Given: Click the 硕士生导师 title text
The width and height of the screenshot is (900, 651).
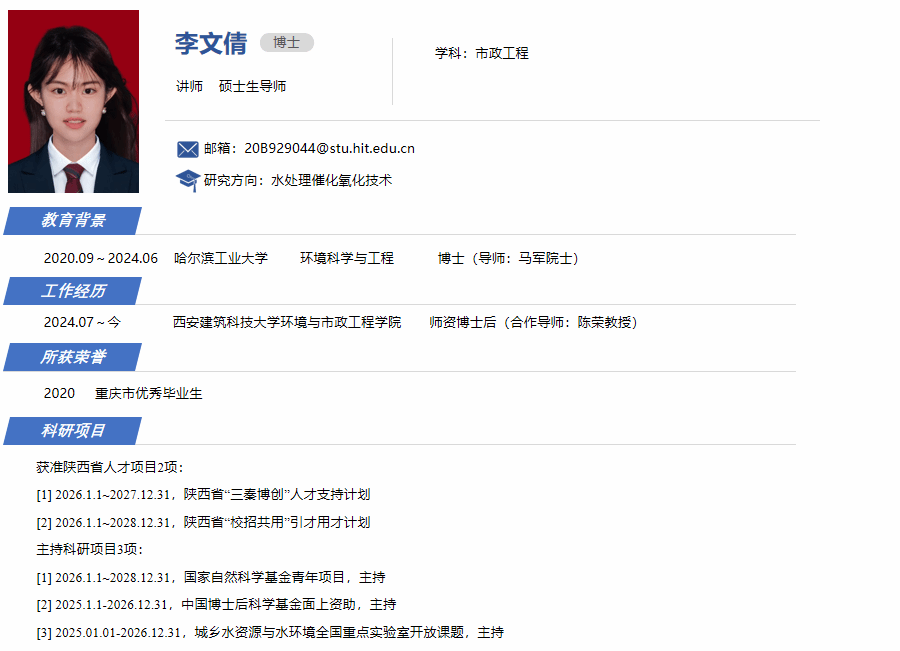Looking at the screenshot, I should pos(253,86).
